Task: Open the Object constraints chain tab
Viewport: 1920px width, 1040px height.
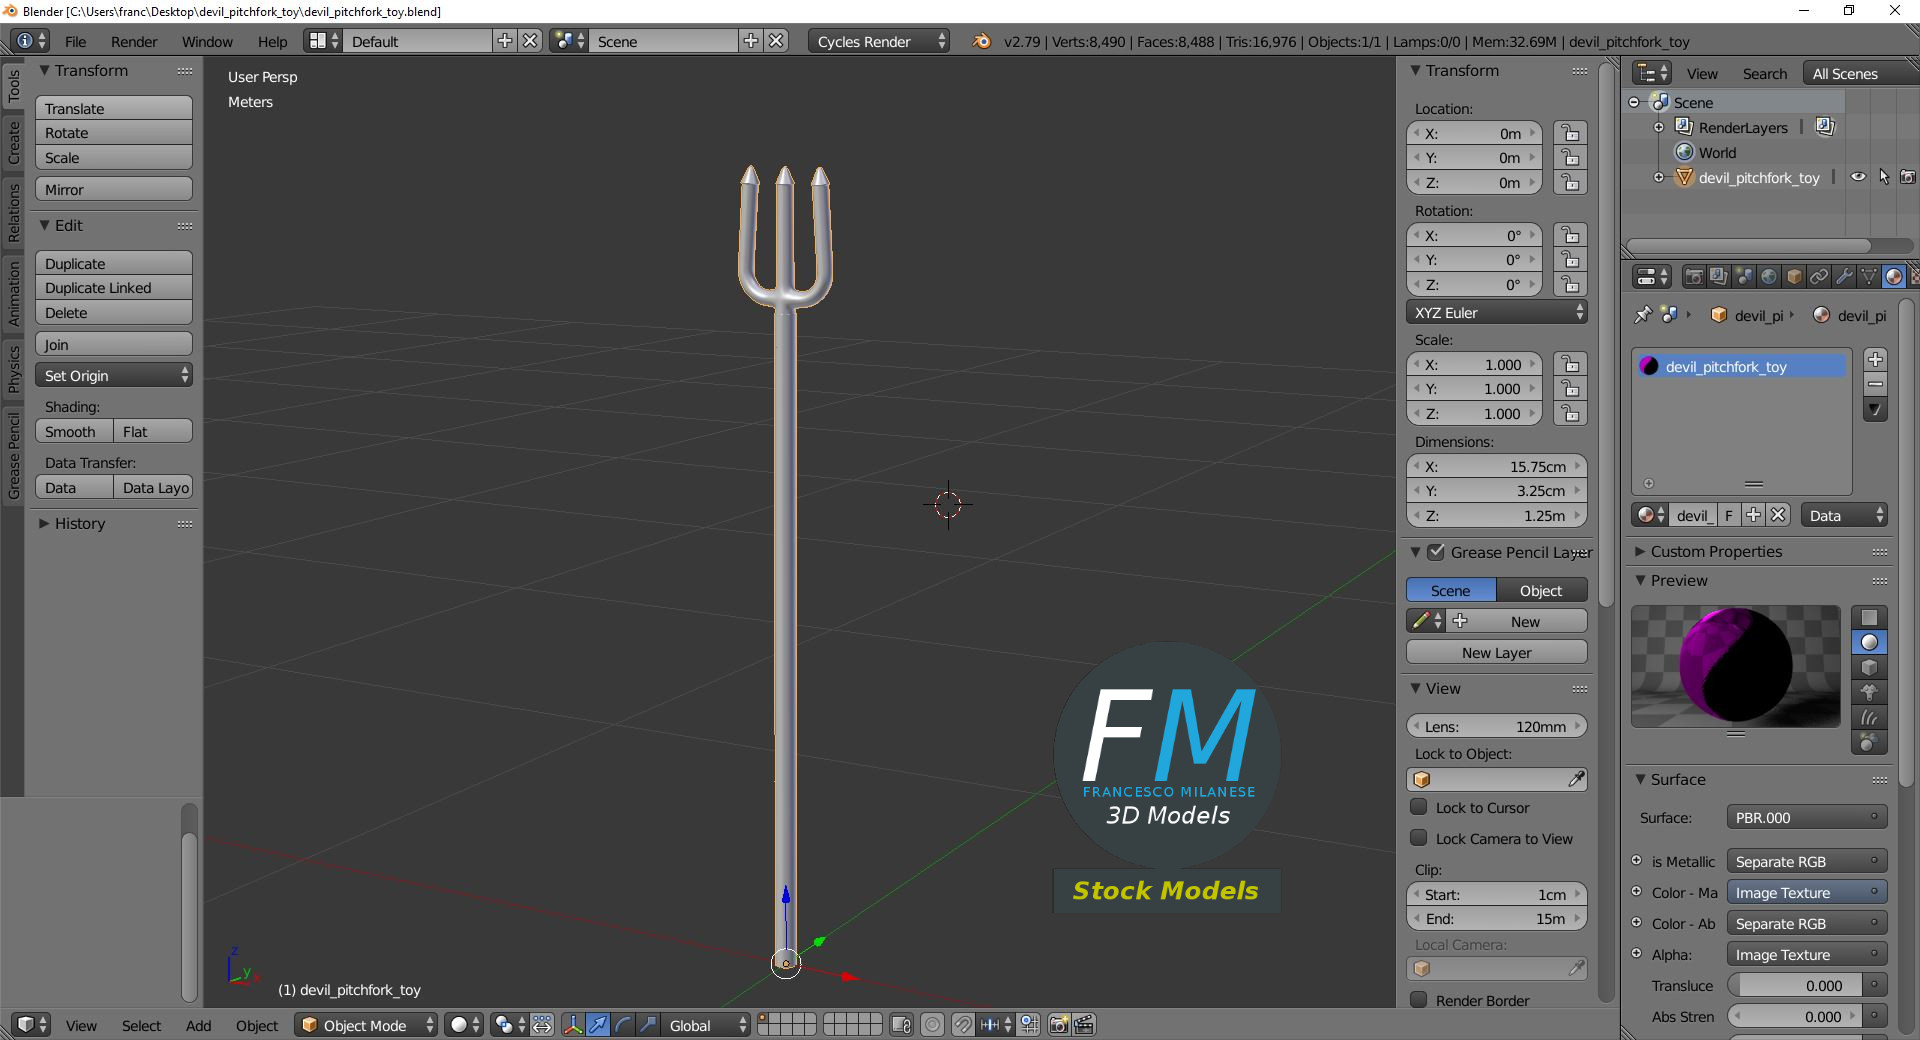Action: (x=1819, y=277)
